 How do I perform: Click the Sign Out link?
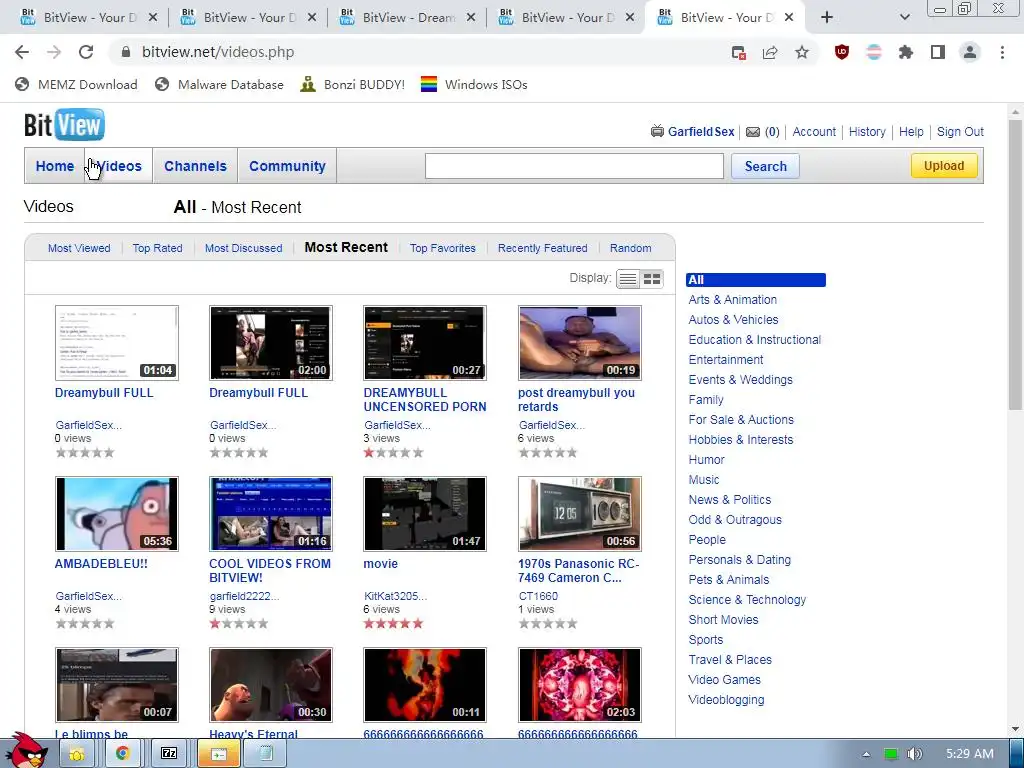coord(960,132)
